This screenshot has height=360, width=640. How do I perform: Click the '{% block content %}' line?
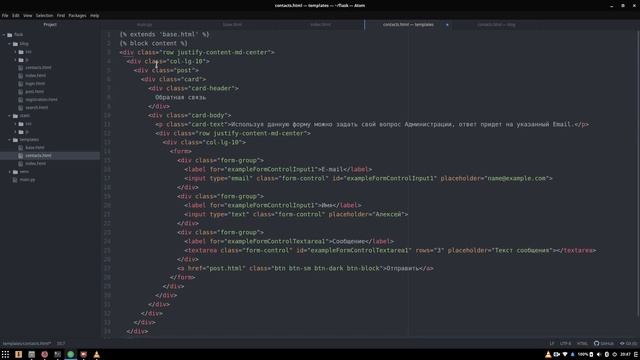pyautogui.click(x=153, y=44)
